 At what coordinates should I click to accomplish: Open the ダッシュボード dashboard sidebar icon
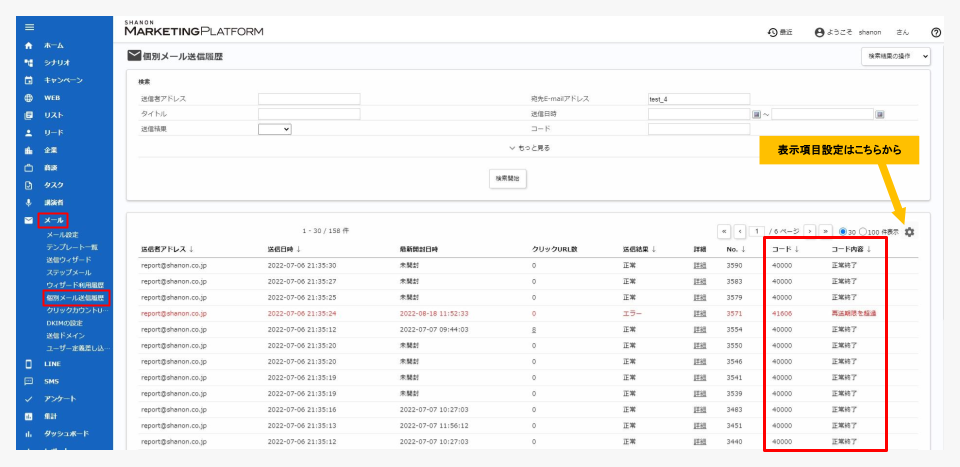28,433
